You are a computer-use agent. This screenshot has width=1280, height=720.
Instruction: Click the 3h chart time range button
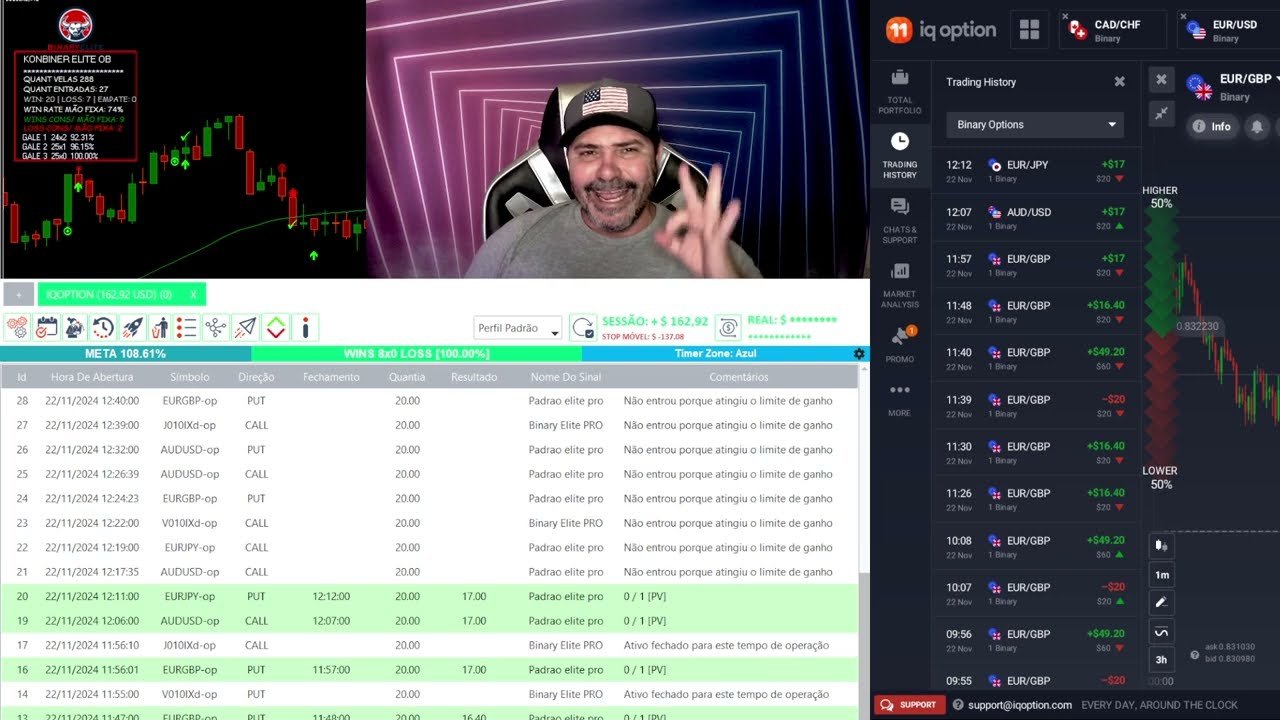pos(1162,660)
